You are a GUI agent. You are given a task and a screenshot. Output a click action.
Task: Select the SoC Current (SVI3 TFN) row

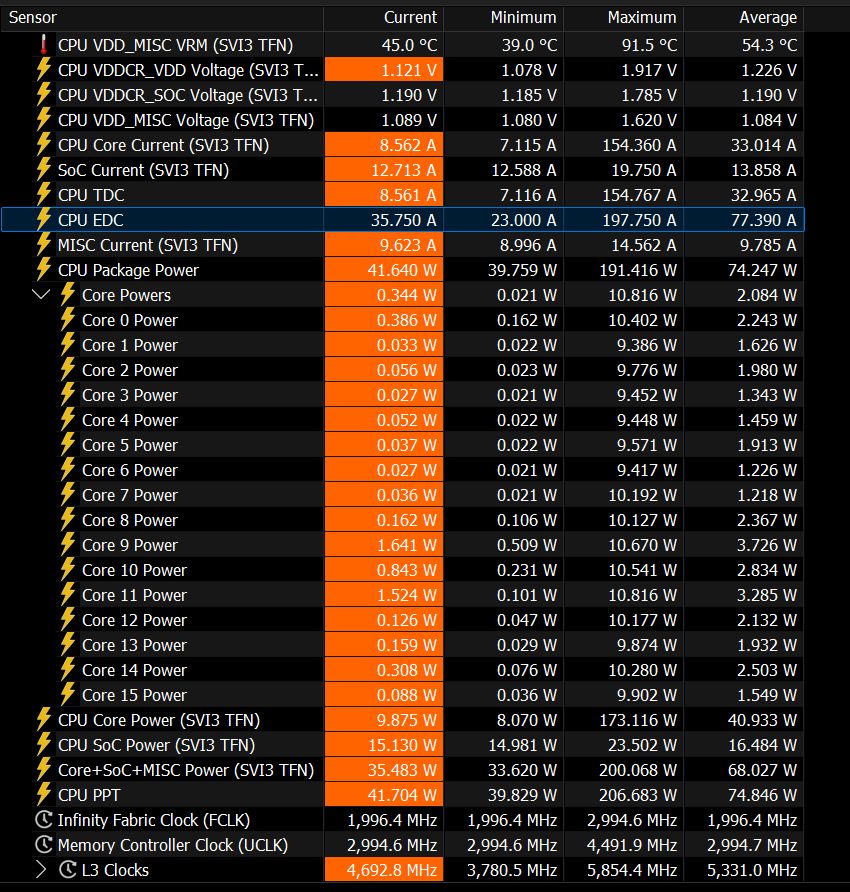(x=143, y=170)
